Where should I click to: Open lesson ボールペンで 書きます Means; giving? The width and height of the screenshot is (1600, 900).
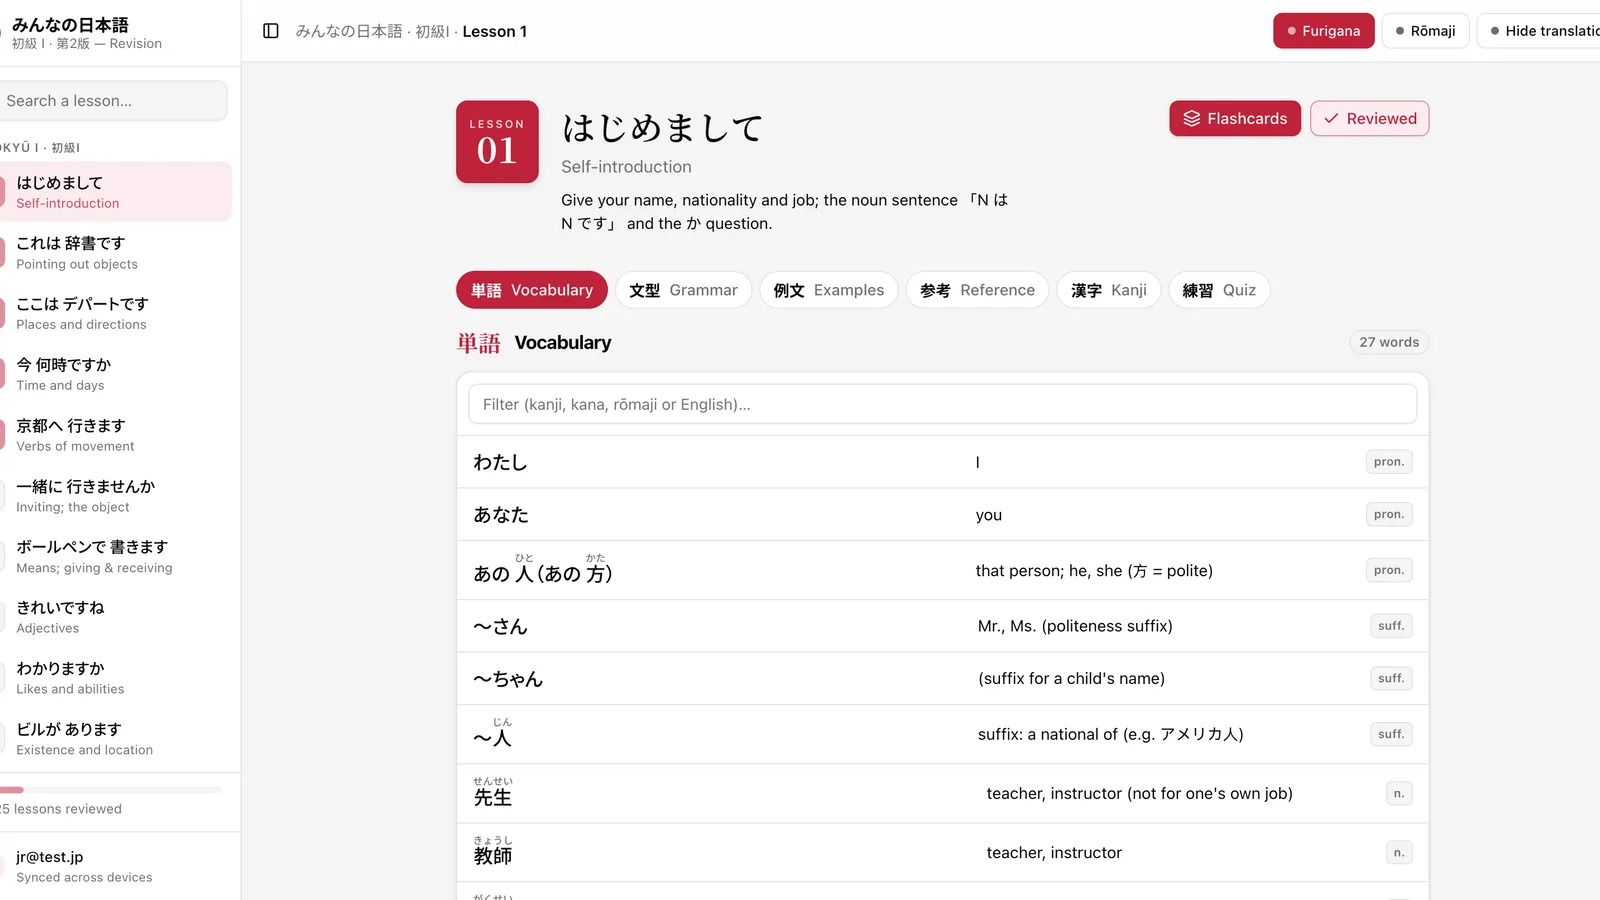pos(116,557)
